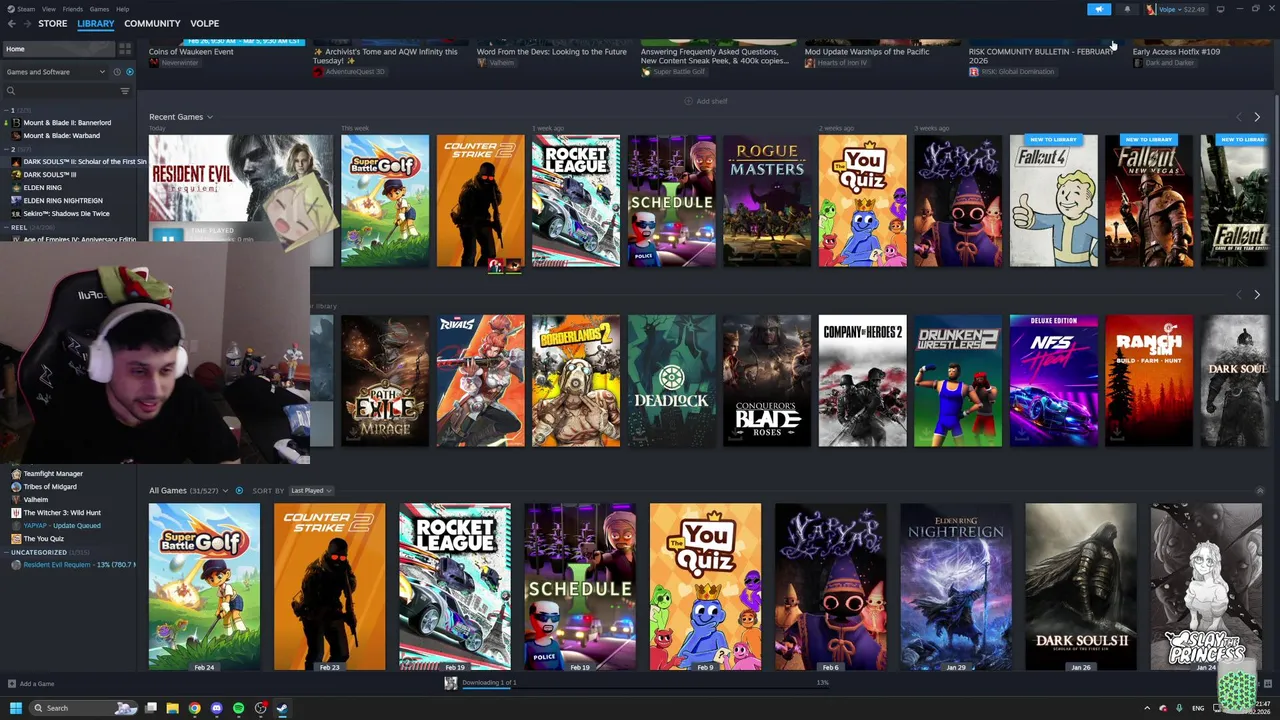Open Fallout 4 cover in Recent Games
The width and height of the screenshot is (1280, 720).
click(1053, 201)
